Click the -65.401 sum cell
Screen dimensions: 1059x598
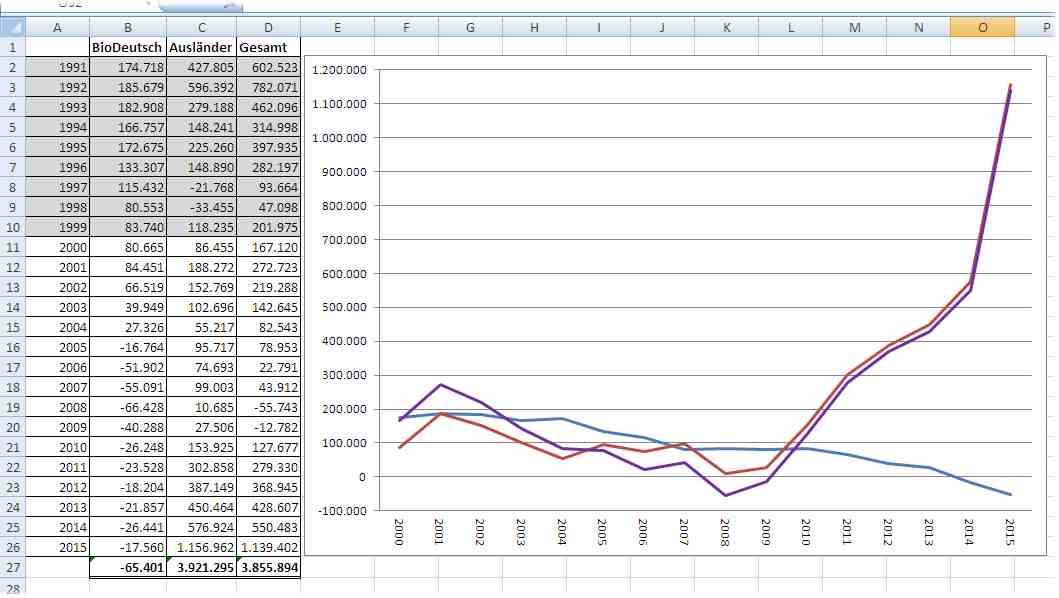[x=128, y=567]
